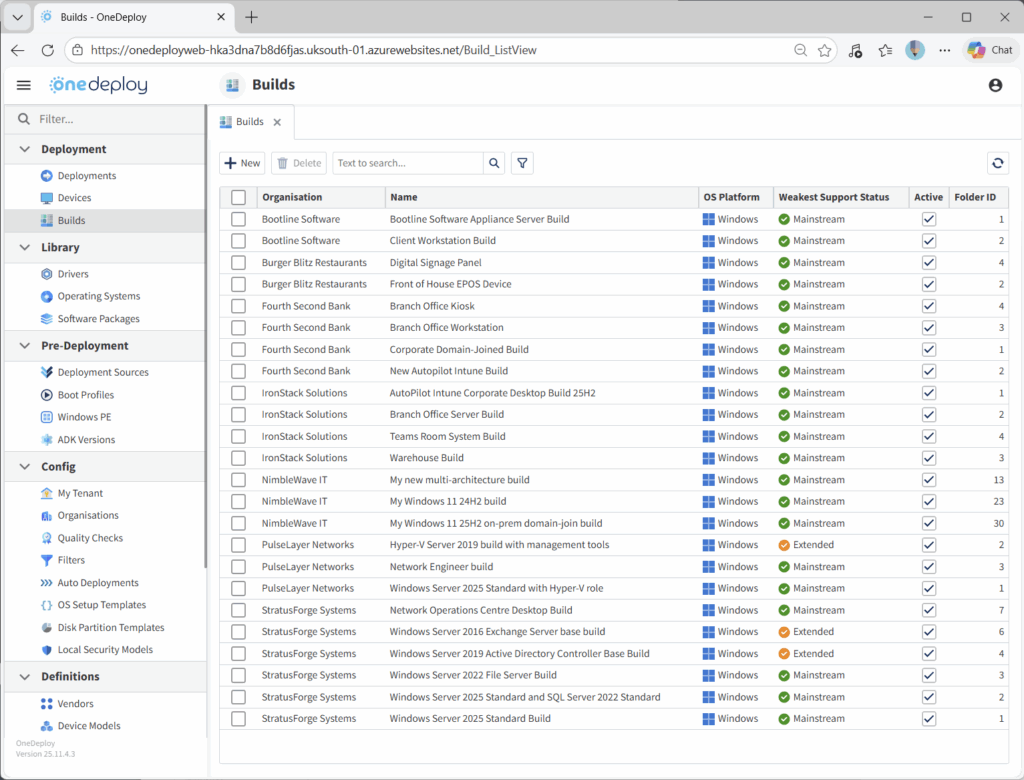Image resolution: width=1024 pixels, height=780 pixels.
Task: Open the browser tab list dropdown
Action: tap(18, 17)
